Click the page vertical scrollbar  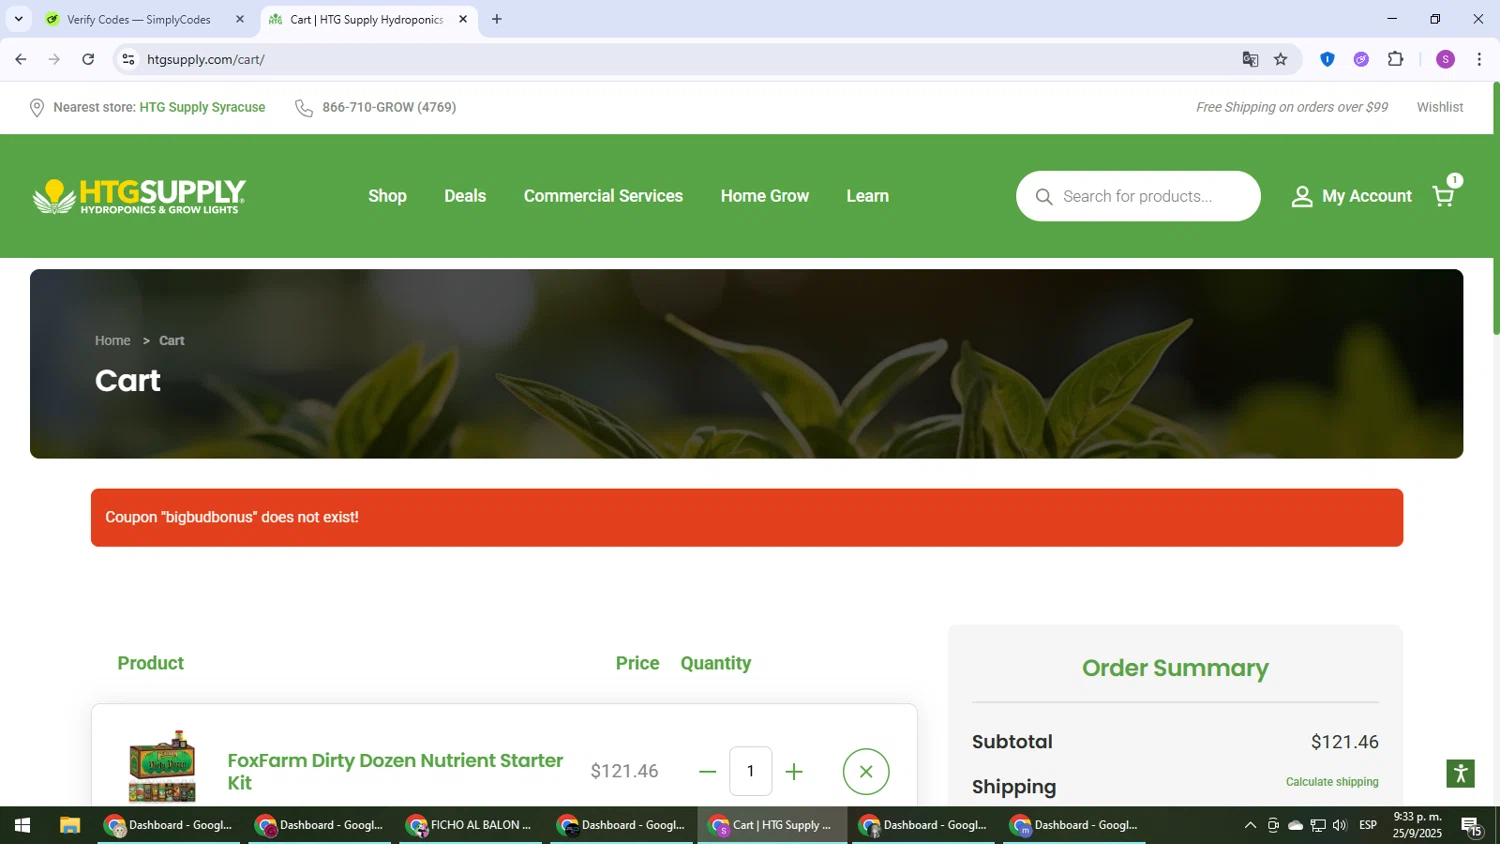pos(1496,209)
